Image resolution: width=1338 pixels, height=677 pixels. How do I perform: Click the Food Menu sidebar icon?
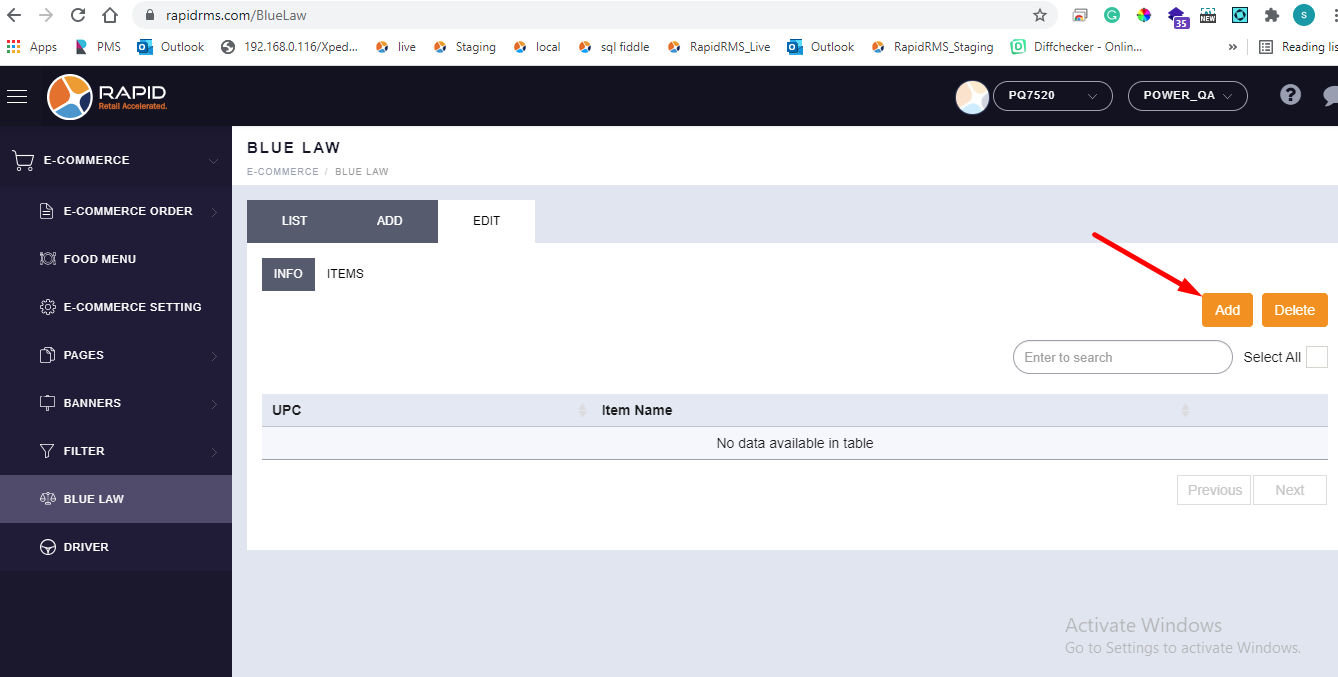tap(47, 259)
